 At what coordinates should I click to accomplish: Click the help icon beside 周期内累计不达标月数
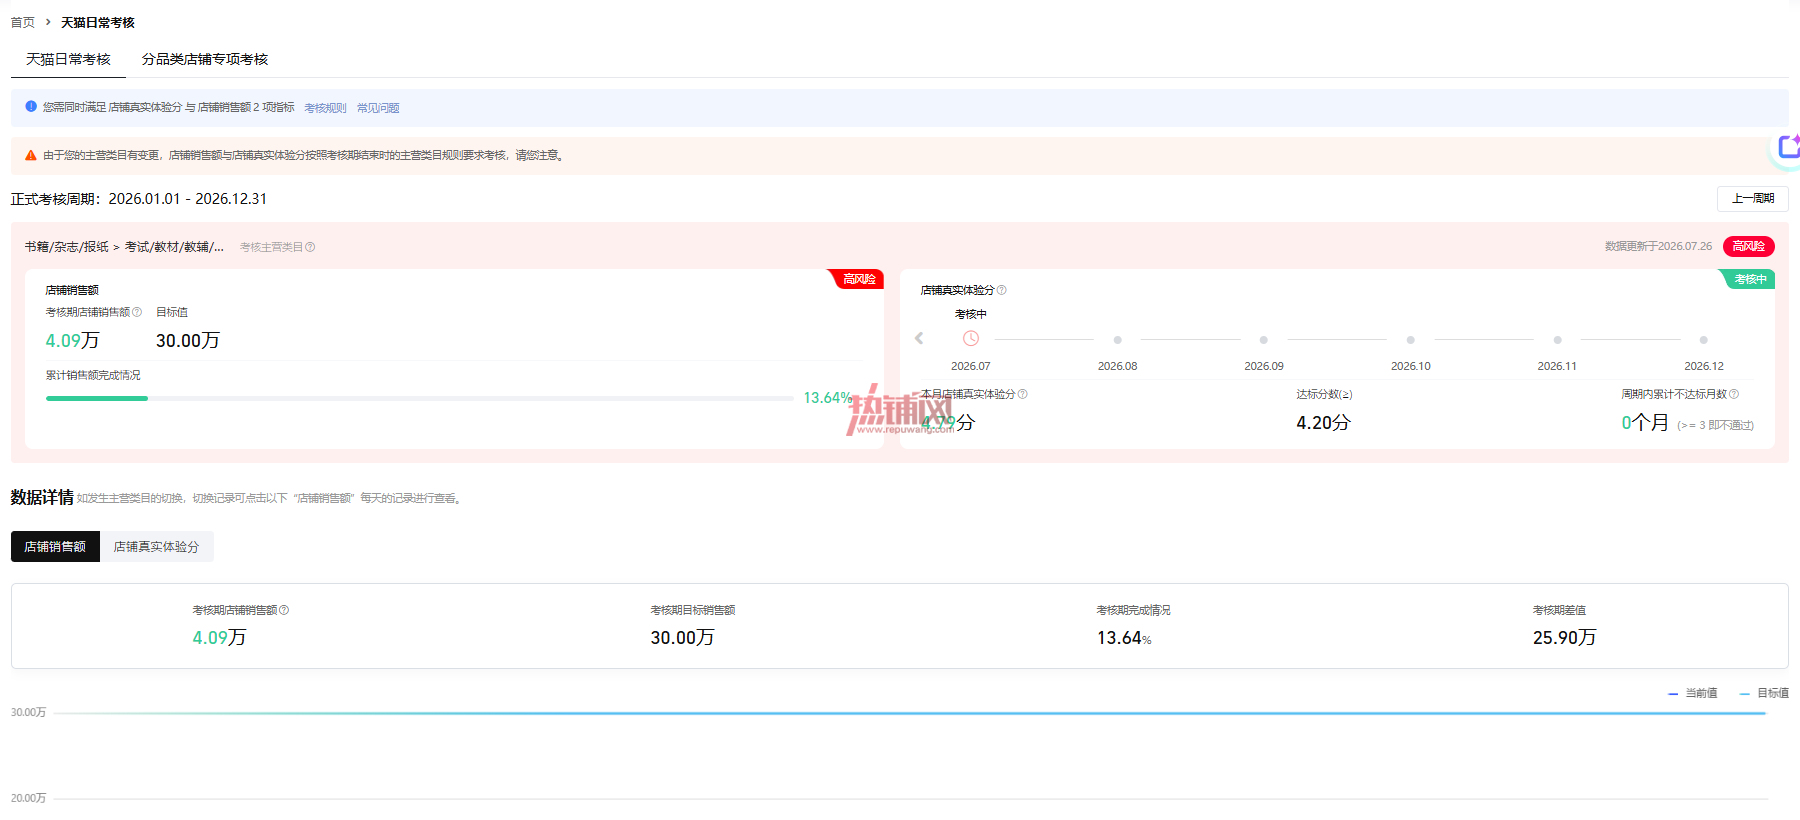coord(1734,394)
